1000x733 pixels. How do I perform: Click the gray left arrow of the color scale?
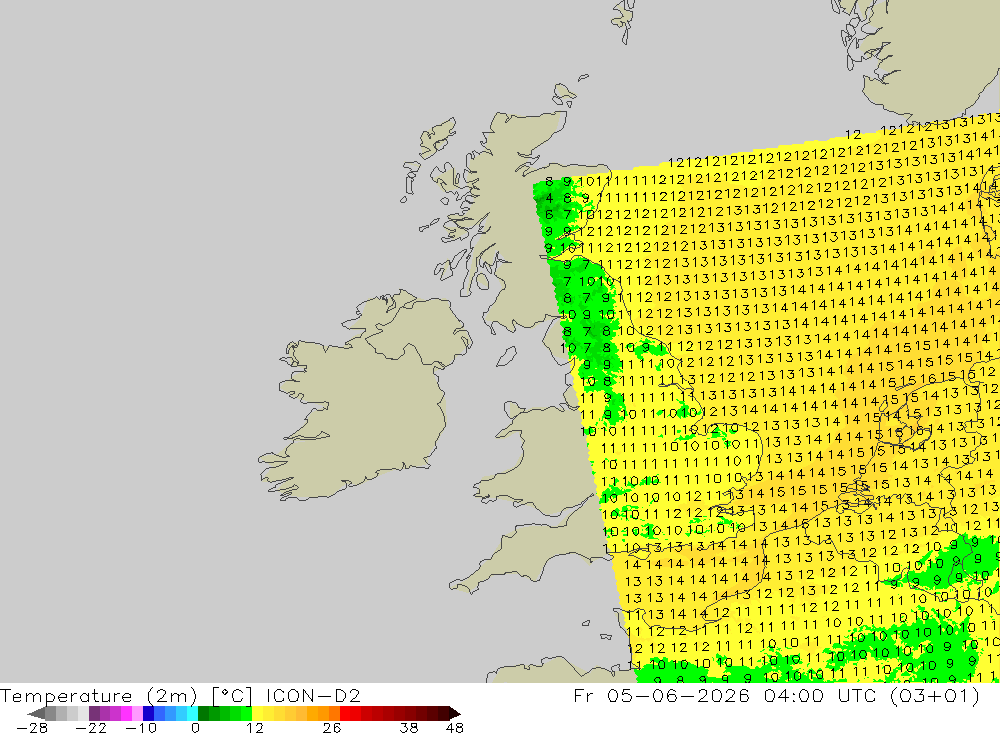(36, 713)
